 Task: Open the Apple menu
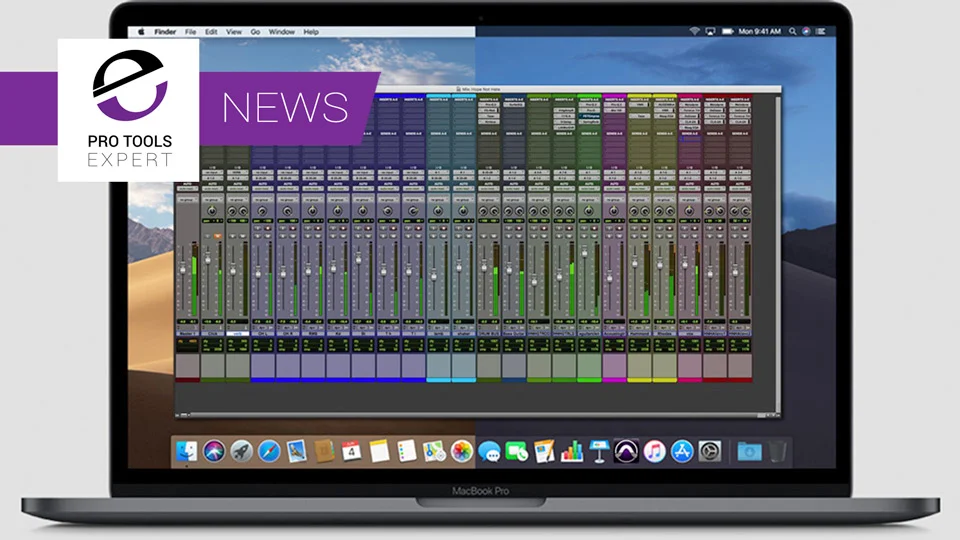141,32
